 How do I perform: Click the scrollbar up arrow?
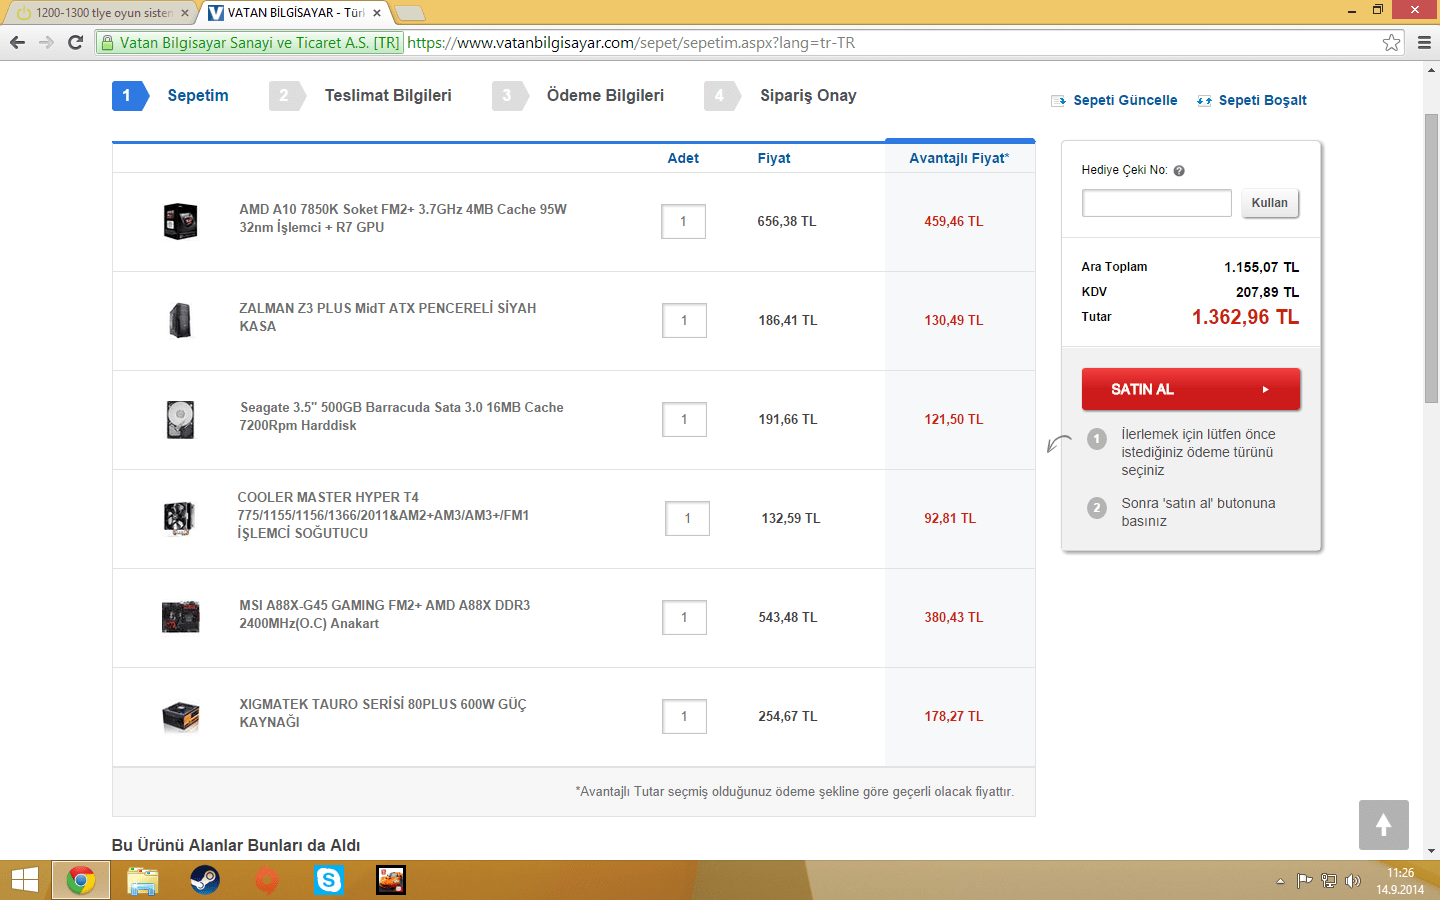pyautogui.click(x=1432, y=70)
